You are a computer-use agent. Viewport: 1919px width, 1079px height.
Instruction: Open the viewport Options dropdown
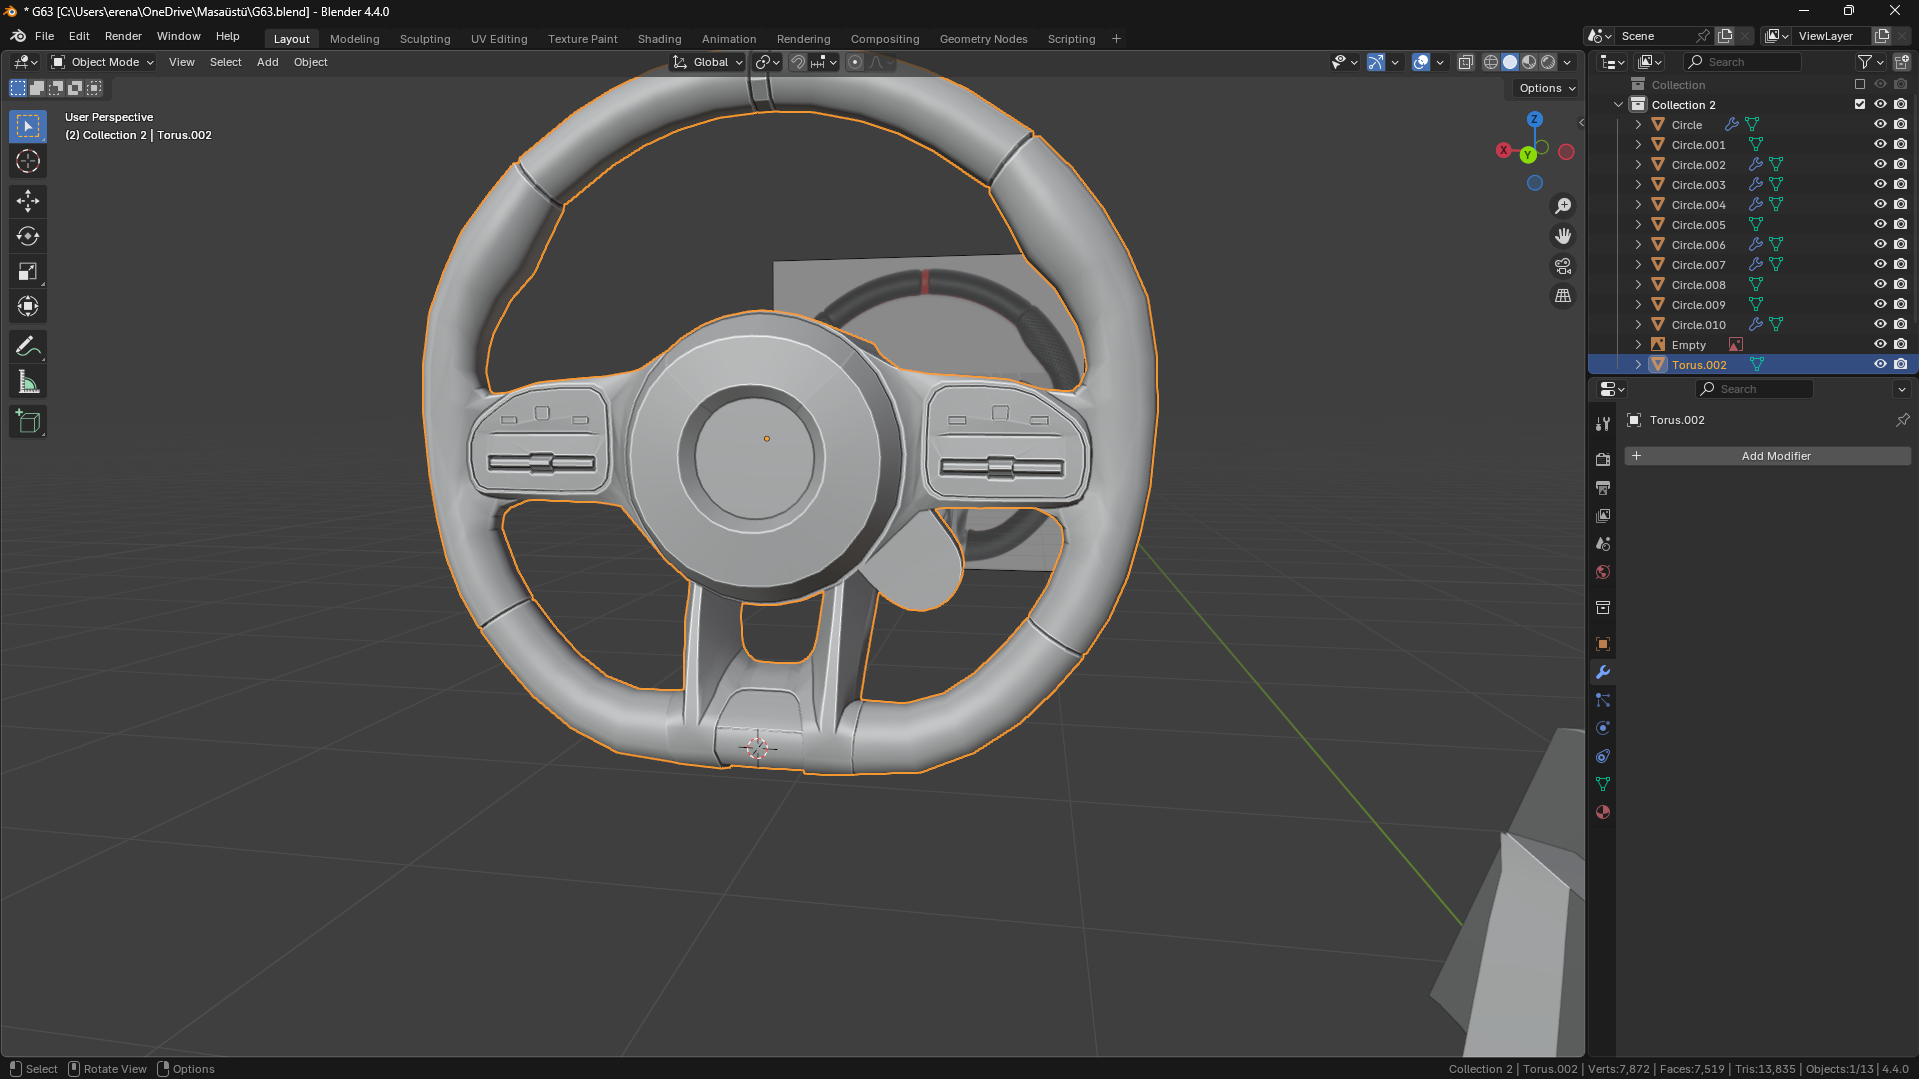click(1546, 88)
